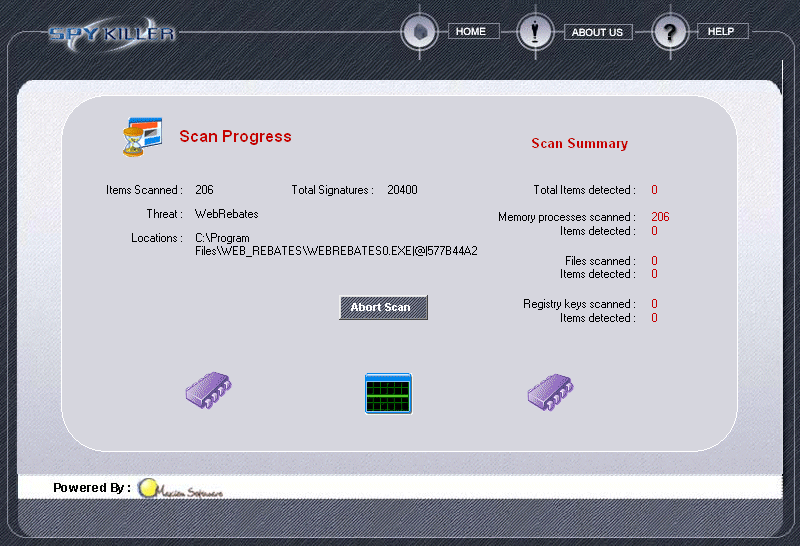800x546 pixels.
Task: Click the right purple memory chip icon
Action: click(550, 392)
